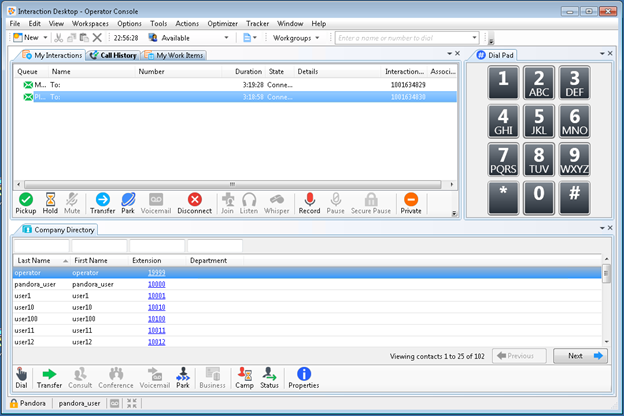
Task: Click the Pickup call icon
Action: pos(26,203)
